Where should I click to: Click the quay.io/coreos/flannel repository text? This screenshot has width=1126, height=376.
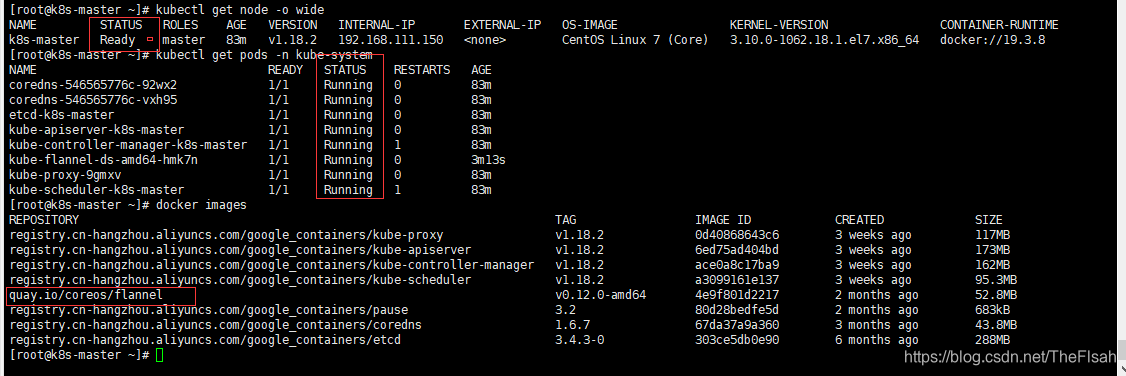click(x=86, y=295)
